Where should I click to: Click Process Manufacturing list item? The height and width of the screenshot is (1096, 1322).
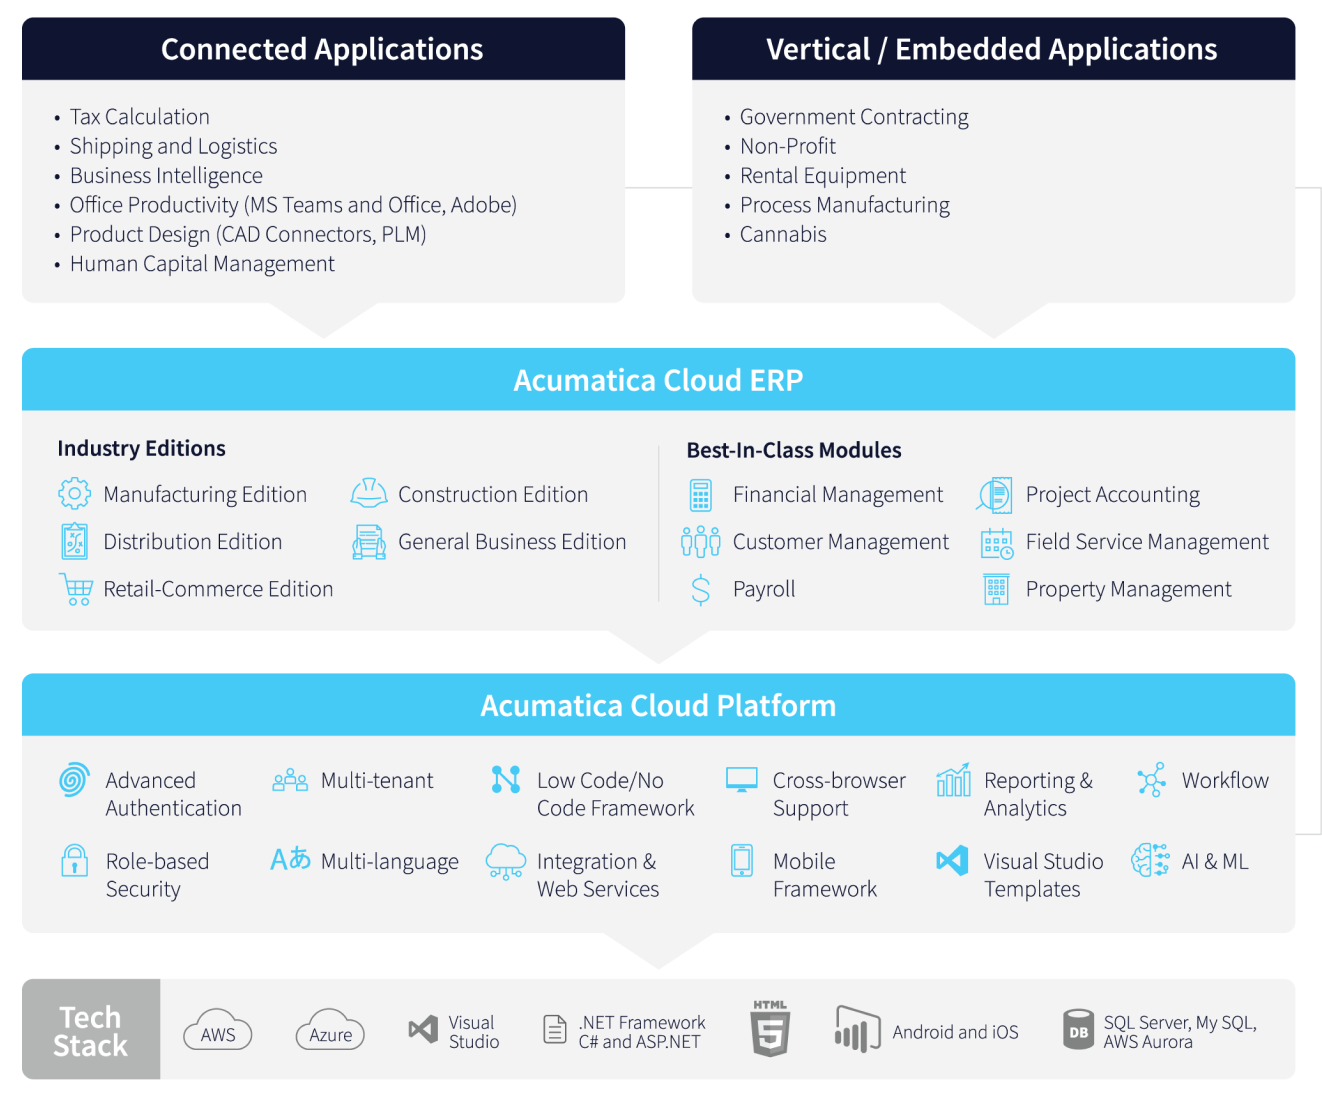coord(845,205)
